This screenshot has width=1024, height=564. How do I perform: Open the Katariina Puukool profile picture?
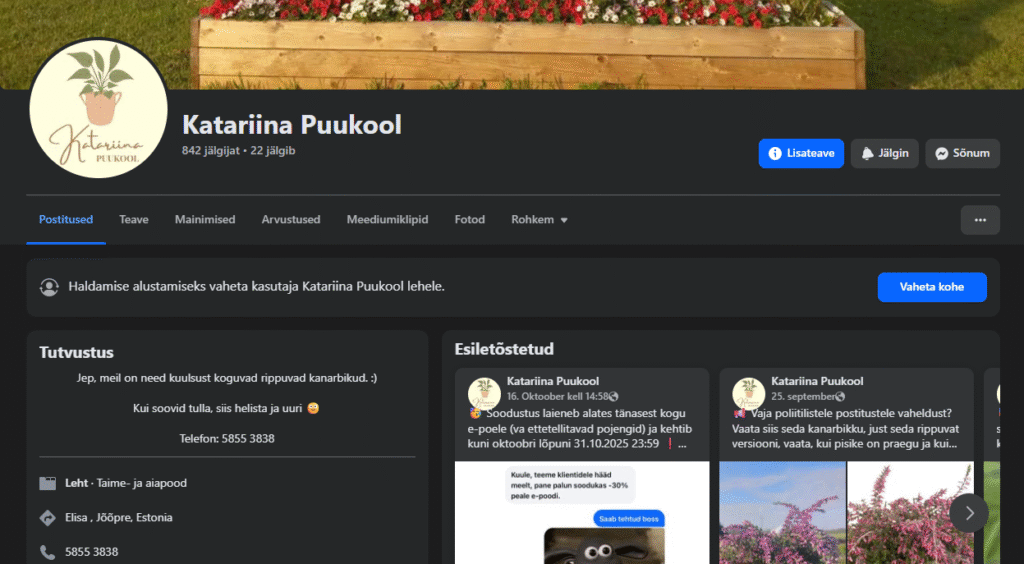point(99,108)
